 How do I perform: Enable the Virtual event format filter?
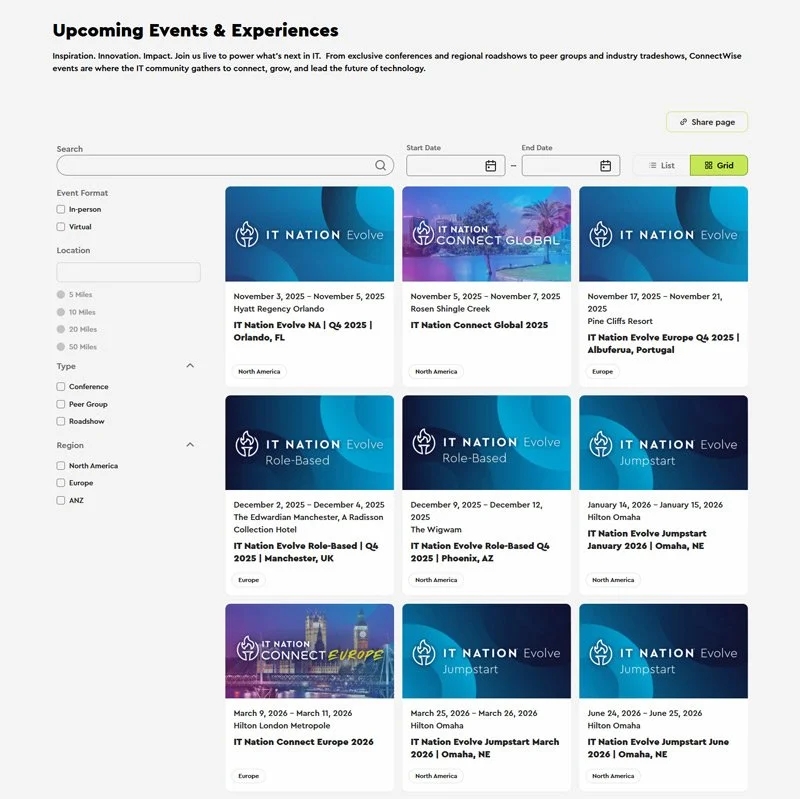[x=60, y=226]
